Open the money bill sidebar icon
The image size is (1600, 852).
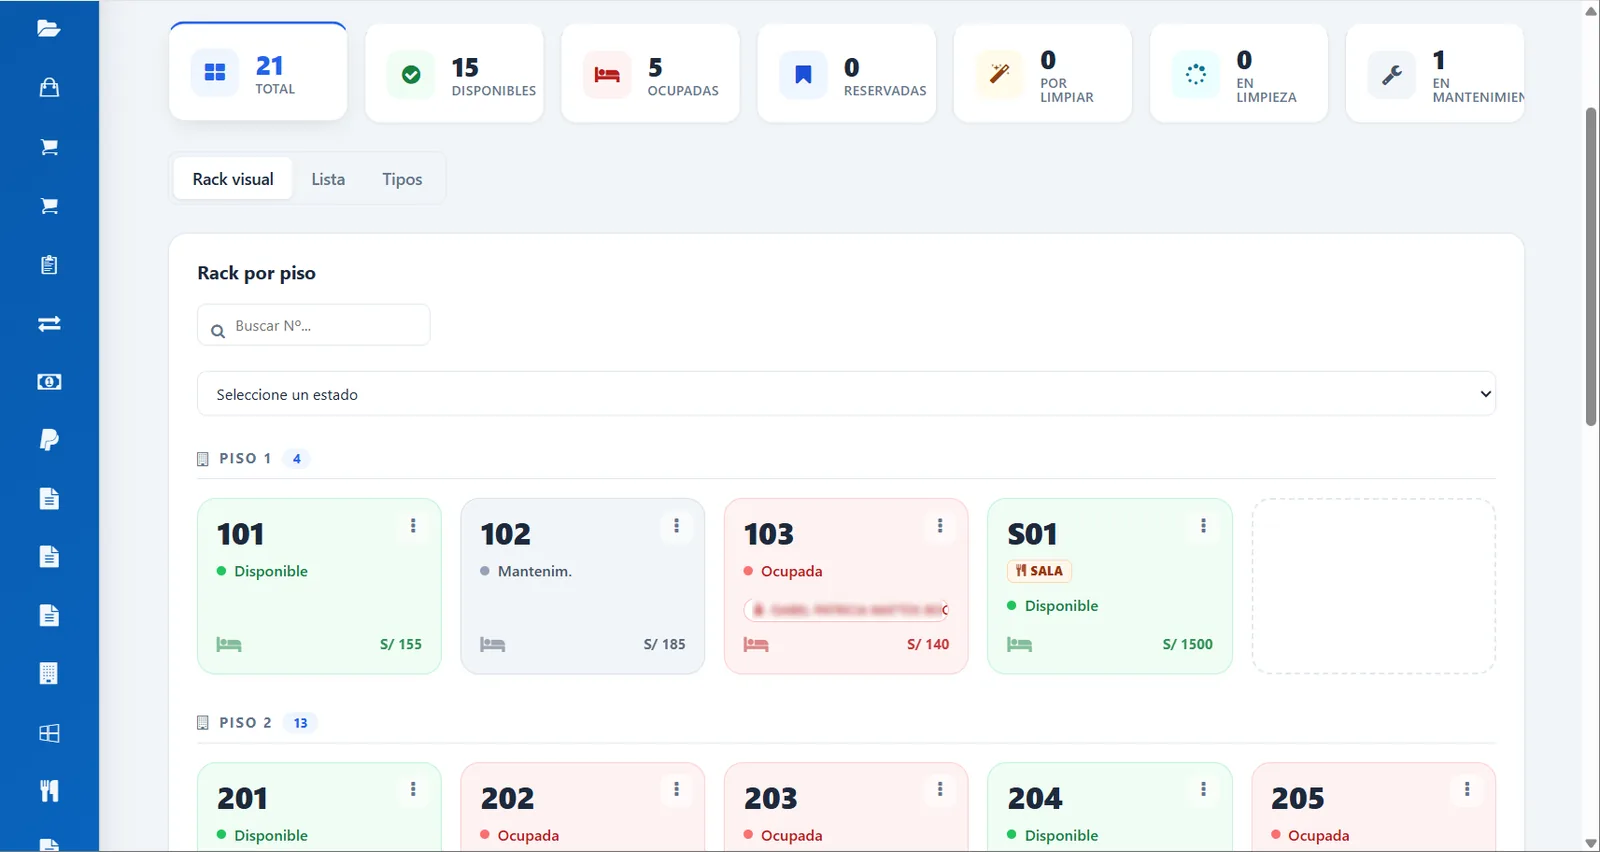pos(49,382)
